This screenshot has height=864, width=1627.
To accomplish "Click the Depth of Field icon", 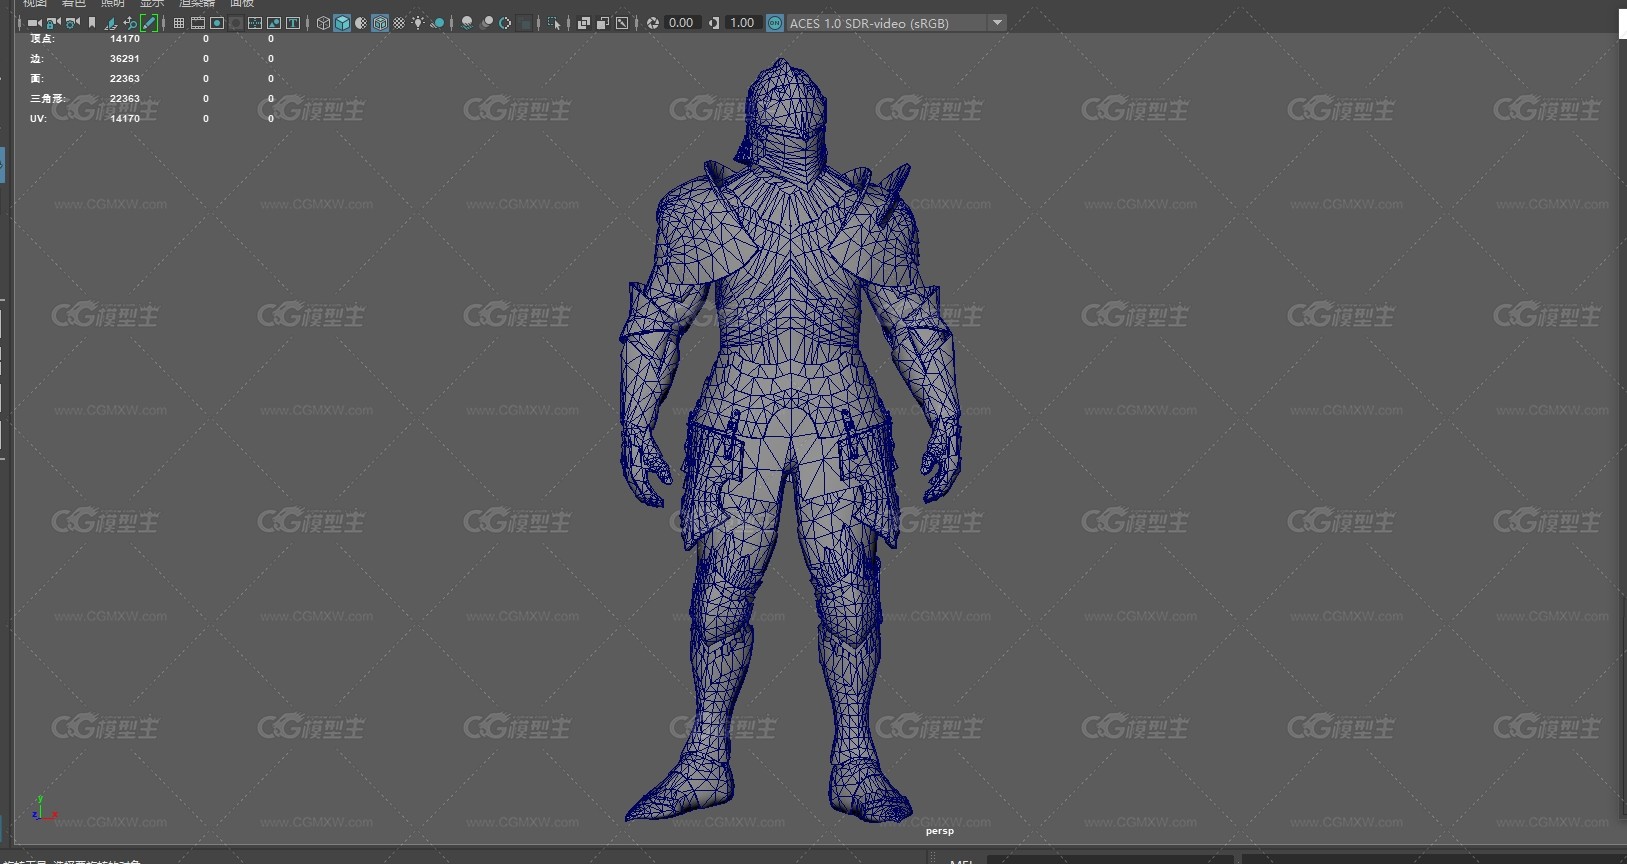I will pos(524,23).
